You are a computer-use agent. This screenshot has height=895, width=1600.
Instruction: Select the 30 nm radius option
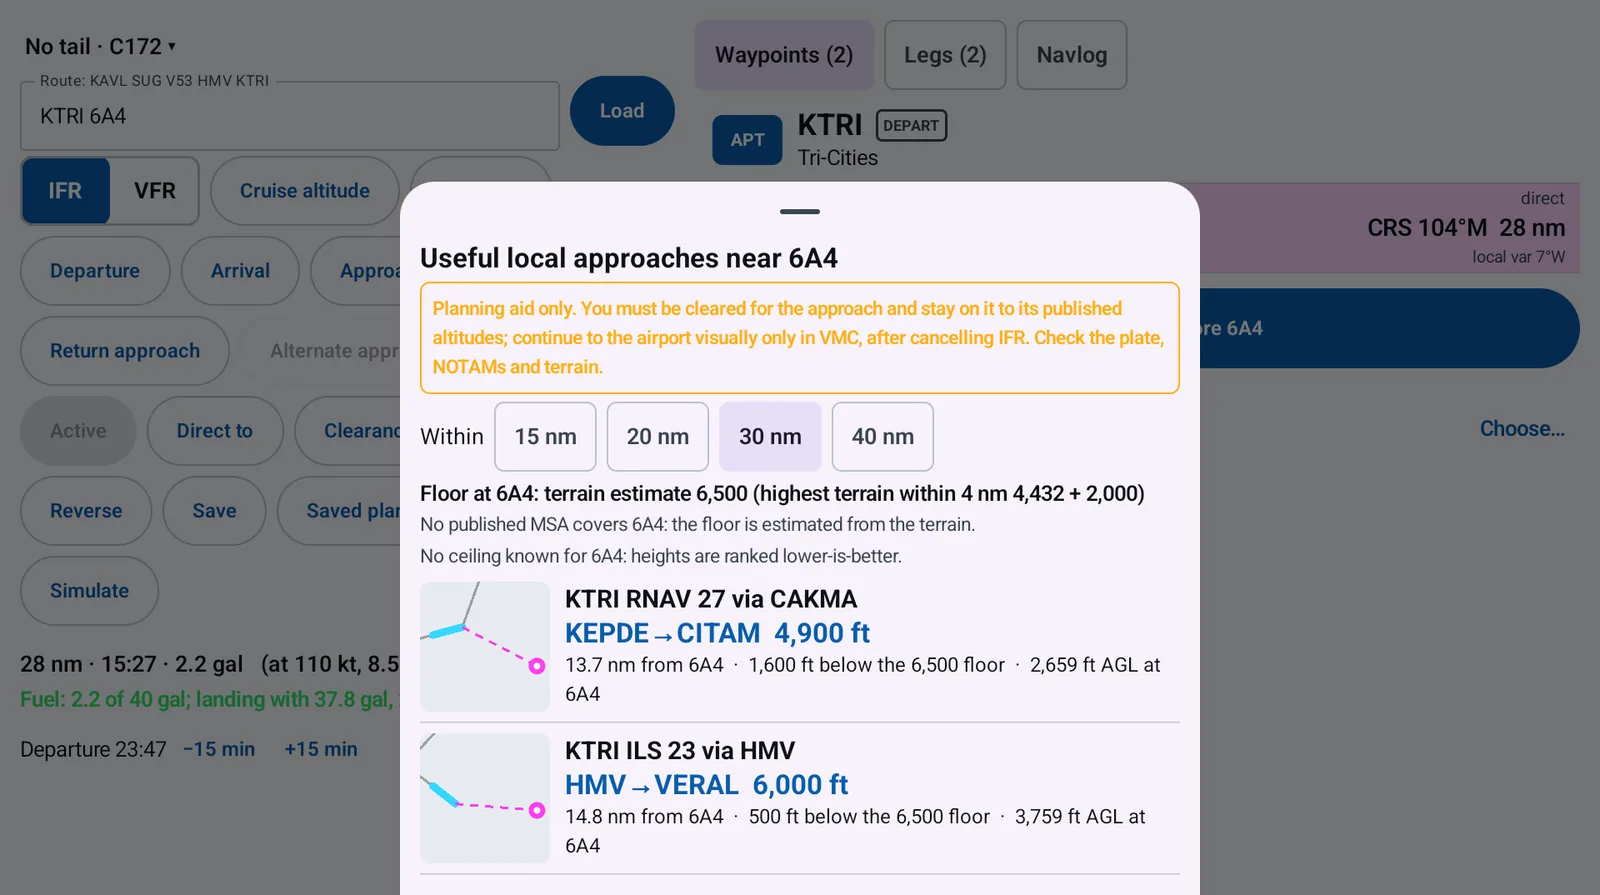[x=770, y=437]
